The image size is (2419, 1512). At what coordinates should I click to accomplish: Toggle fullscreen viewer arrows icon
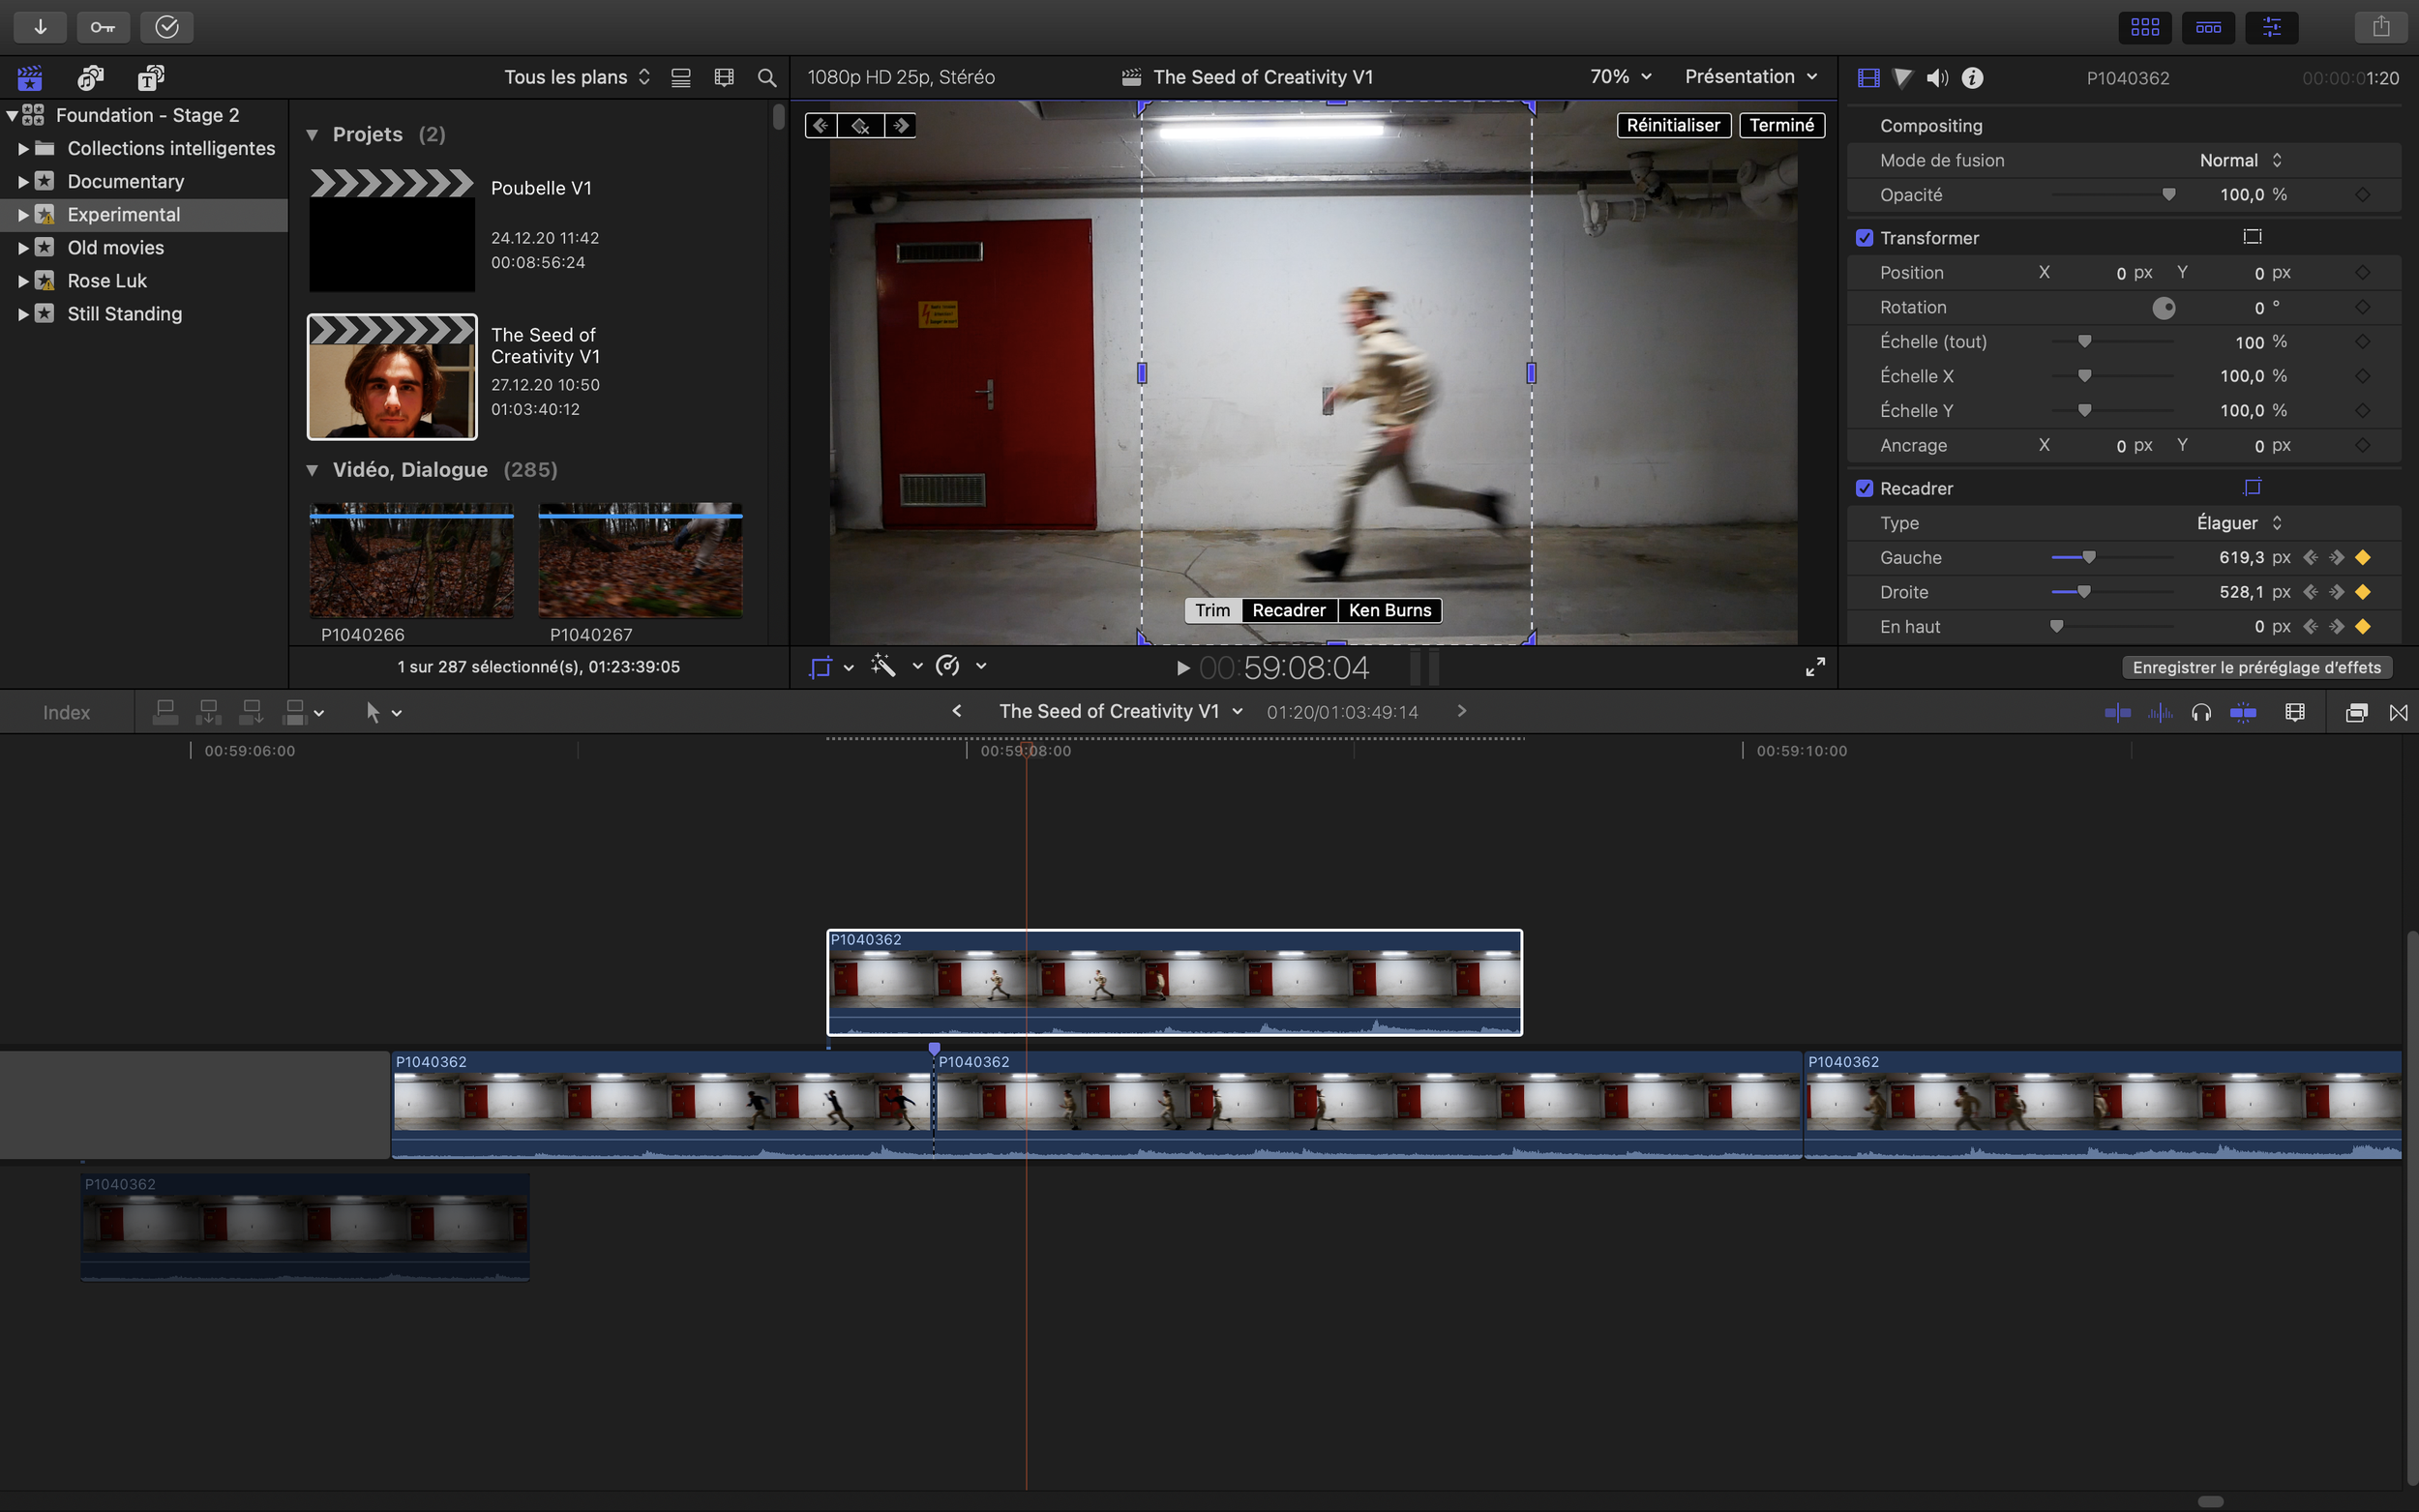pyautogui.click(x=1815, y=667)
